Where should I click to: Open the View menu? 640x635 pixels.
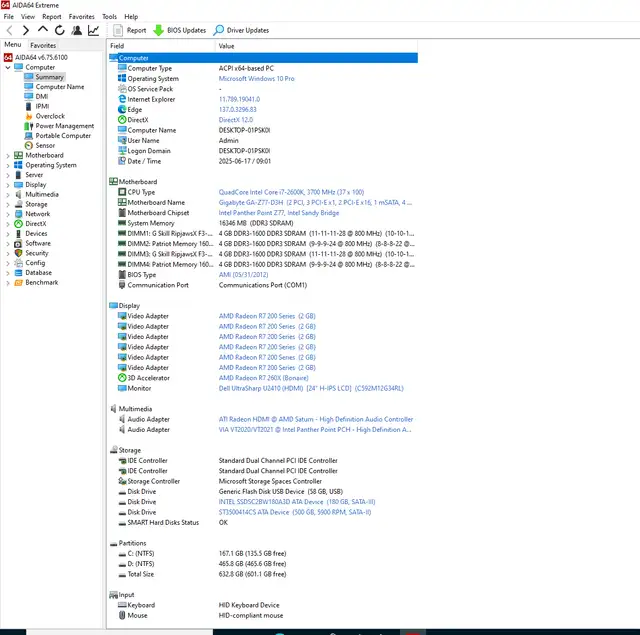(28, 17)
